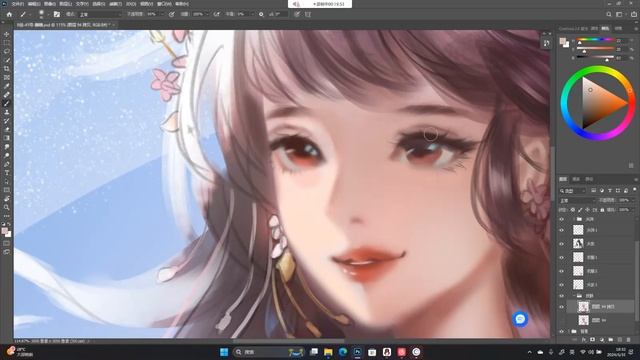Collapse the middle layer group arrow
Viewport: 640px width, 360px height.
click(x=573, y=296)
